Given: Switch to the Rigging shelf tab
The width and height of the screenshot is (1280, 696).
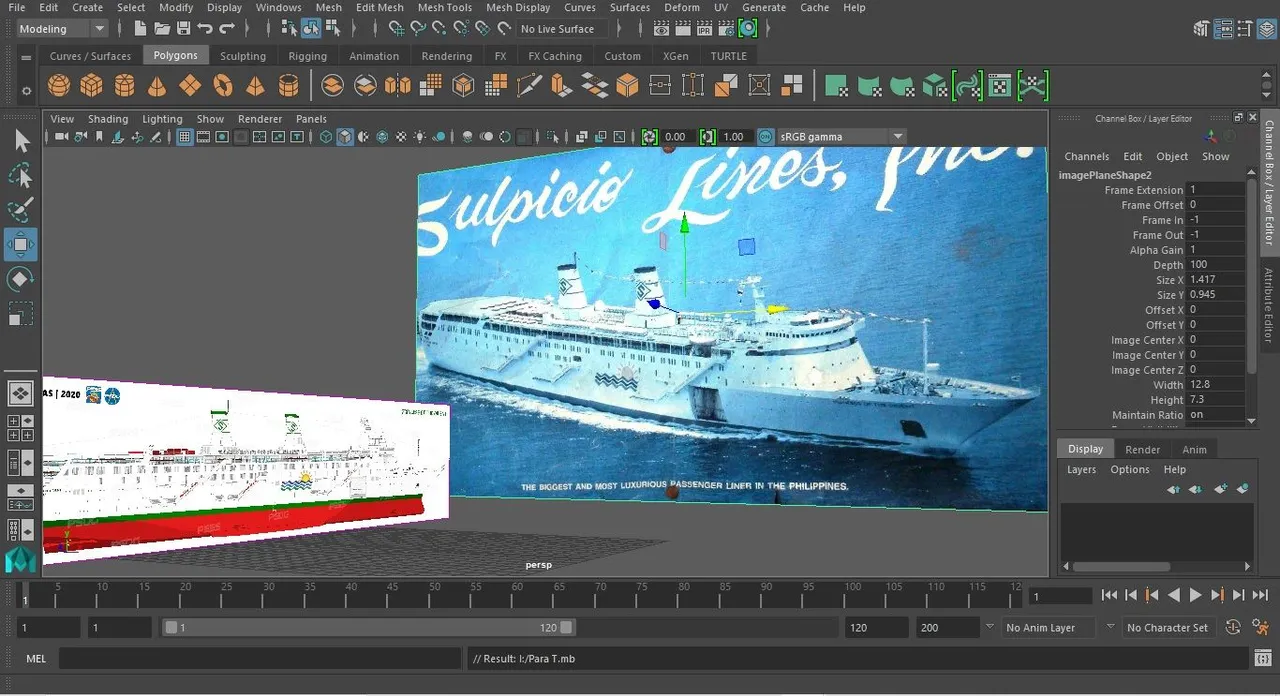Looking at the screenshot, I should tap(308, 56).
